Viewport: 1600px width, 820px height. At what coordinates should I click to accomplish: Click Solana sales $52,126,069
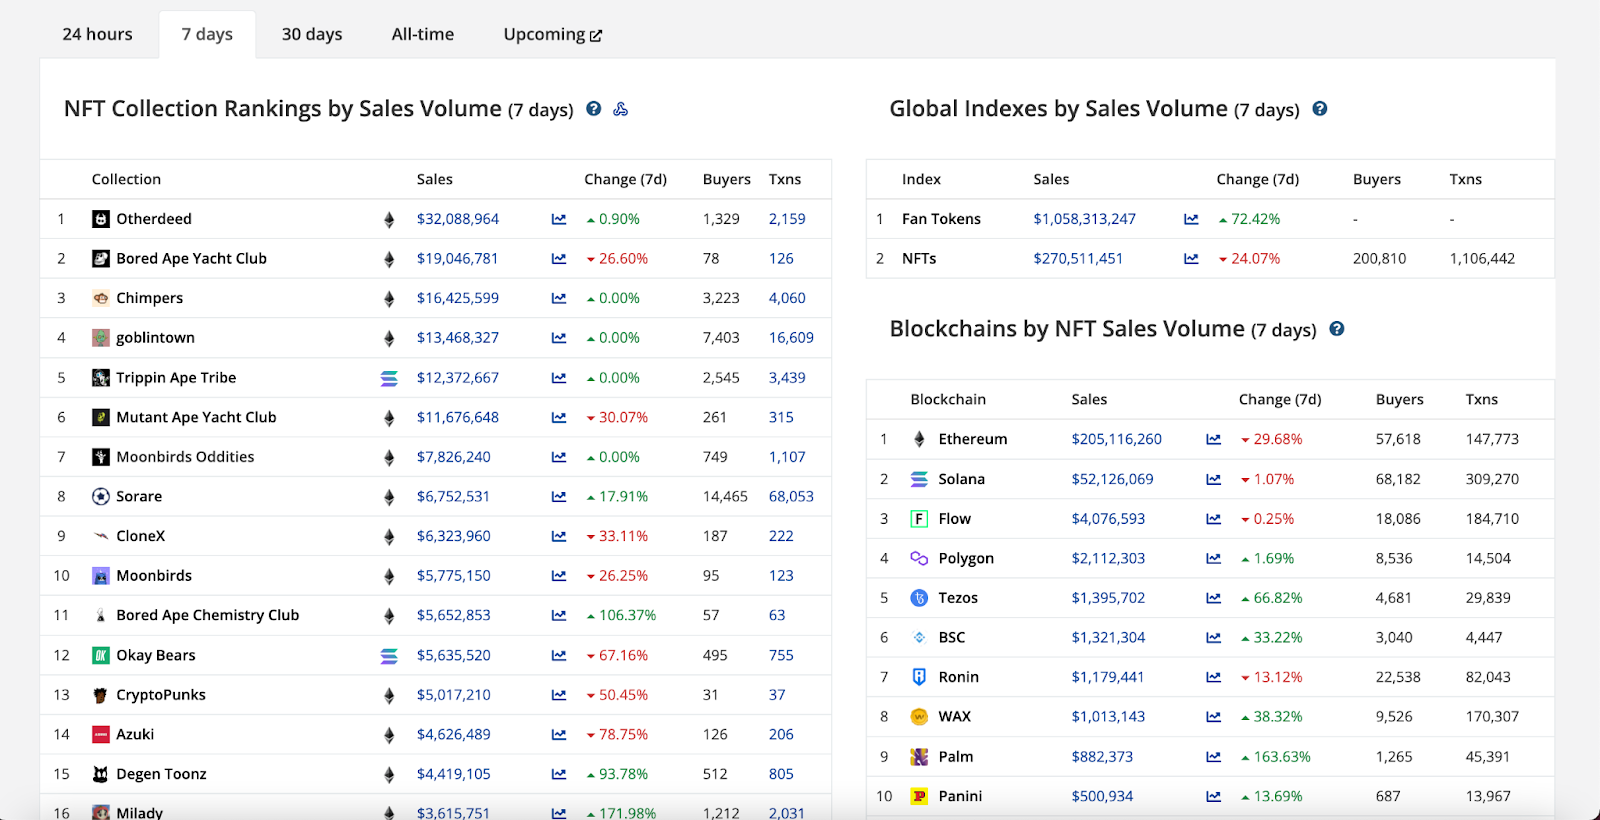tap(1112, 479)
